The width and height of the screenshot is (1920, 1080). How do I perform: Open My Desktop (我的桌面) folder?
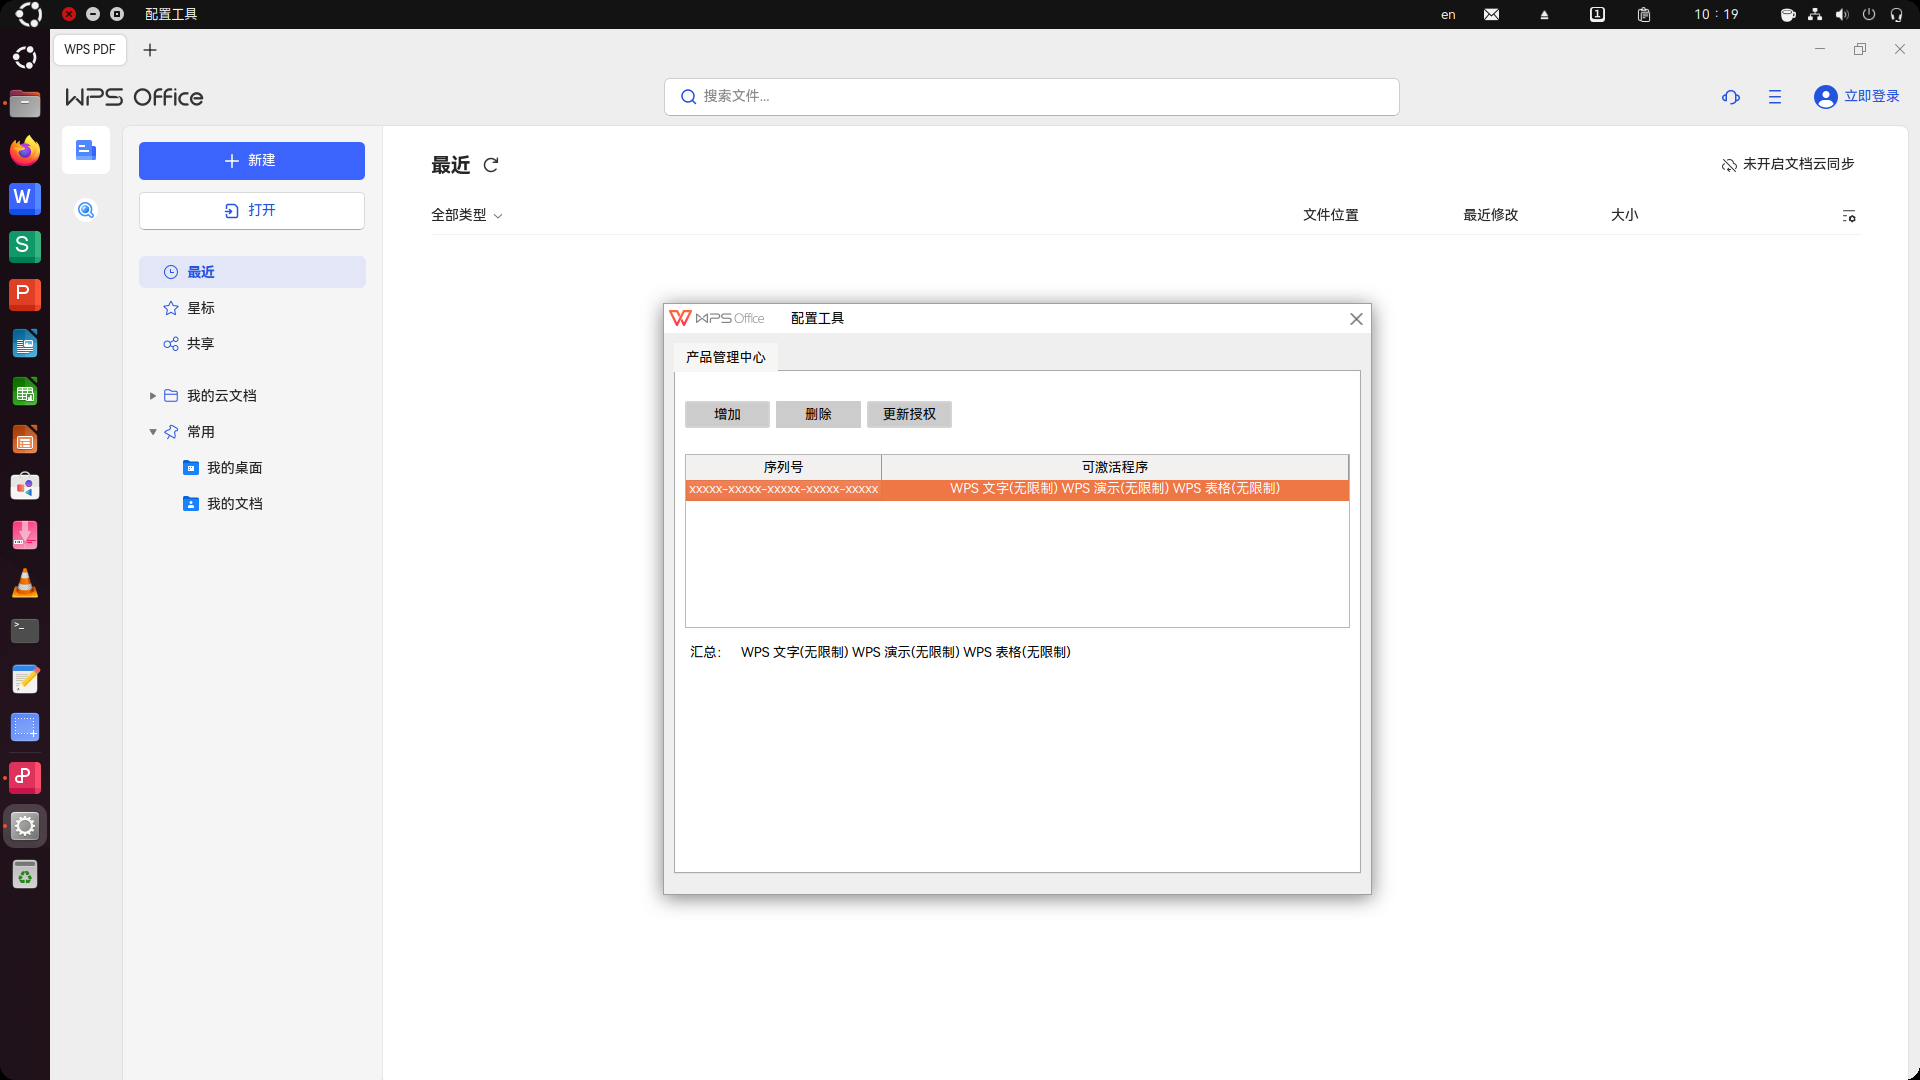(x=223, y=468)
